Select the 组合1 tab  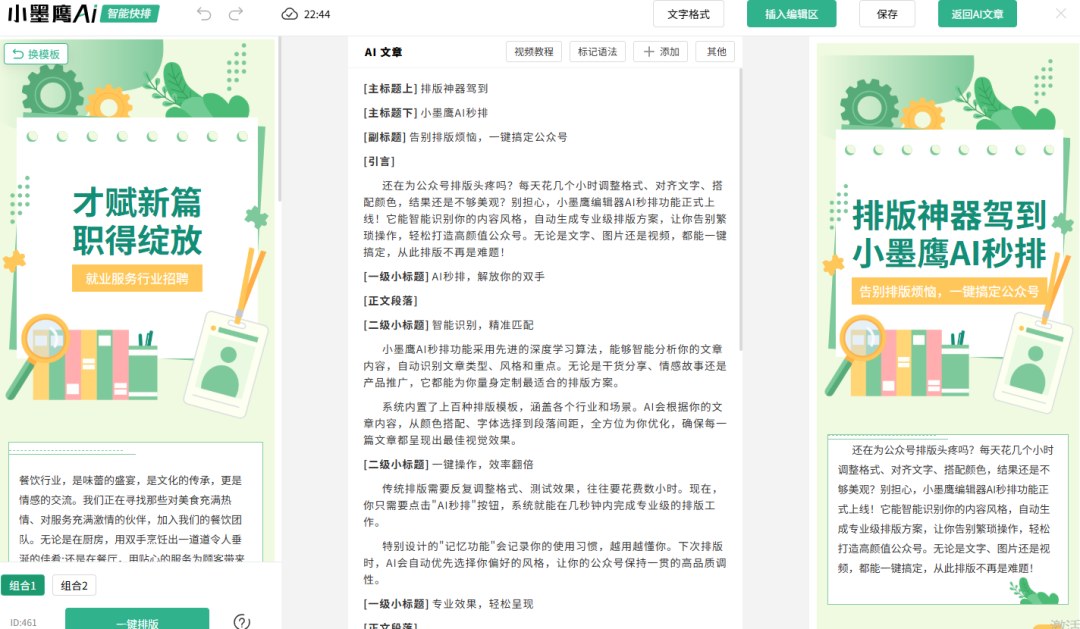click(x=23, y=586)
